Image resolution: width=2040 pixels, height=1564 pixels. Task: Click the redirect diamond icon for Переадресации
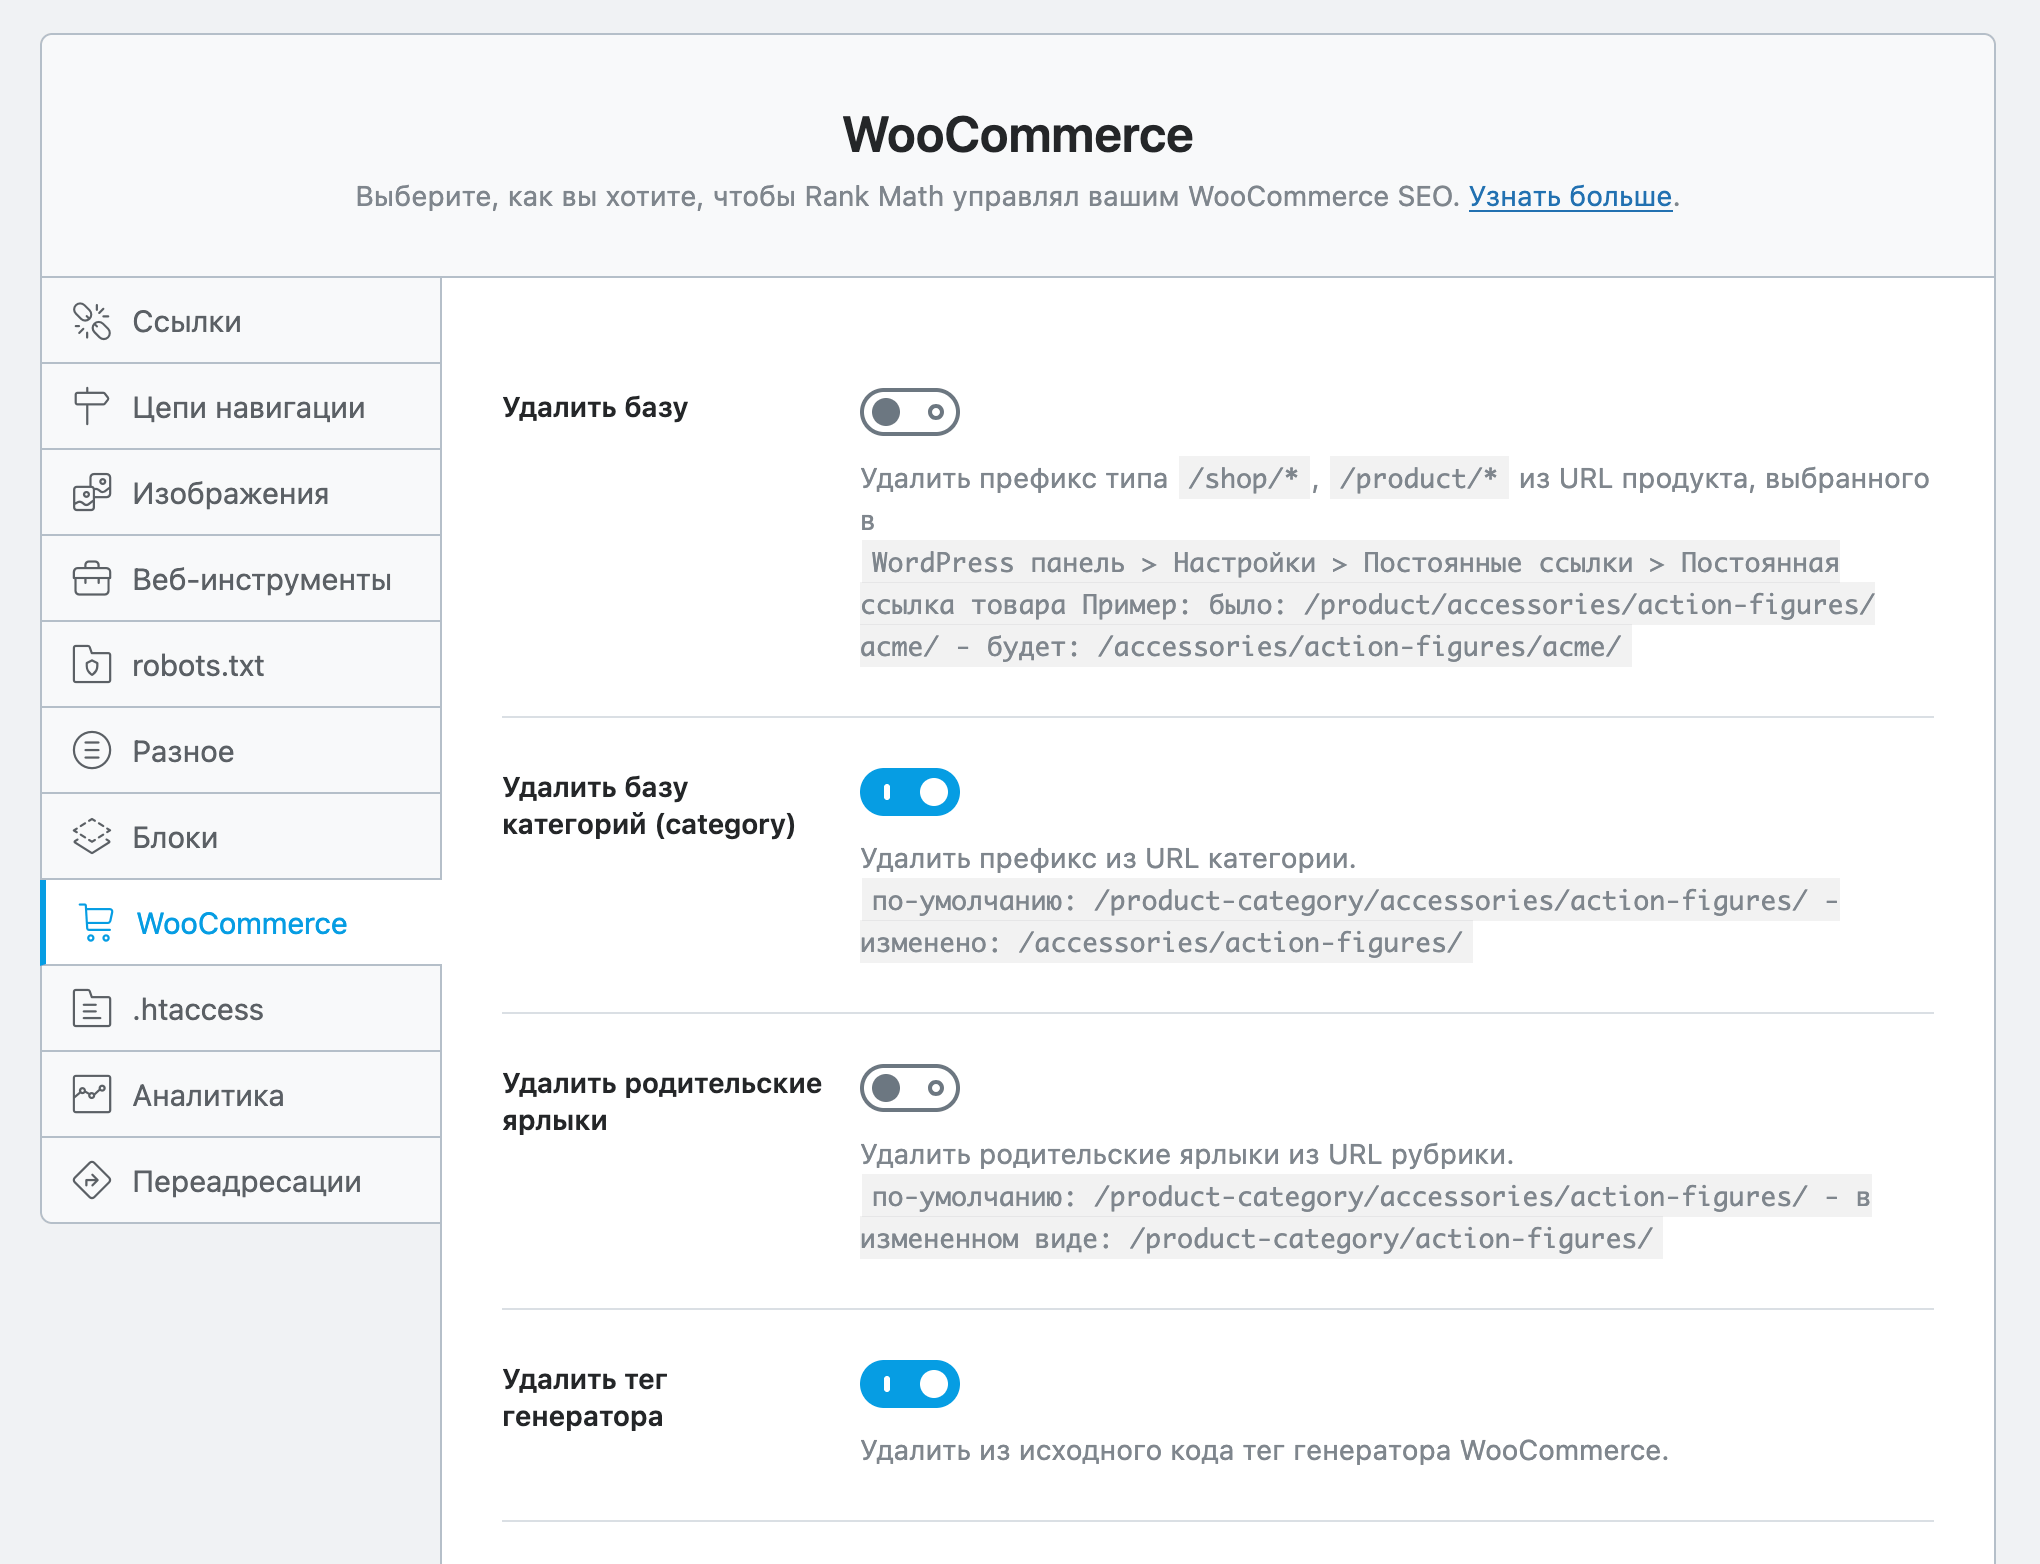tap(92, 1181)
